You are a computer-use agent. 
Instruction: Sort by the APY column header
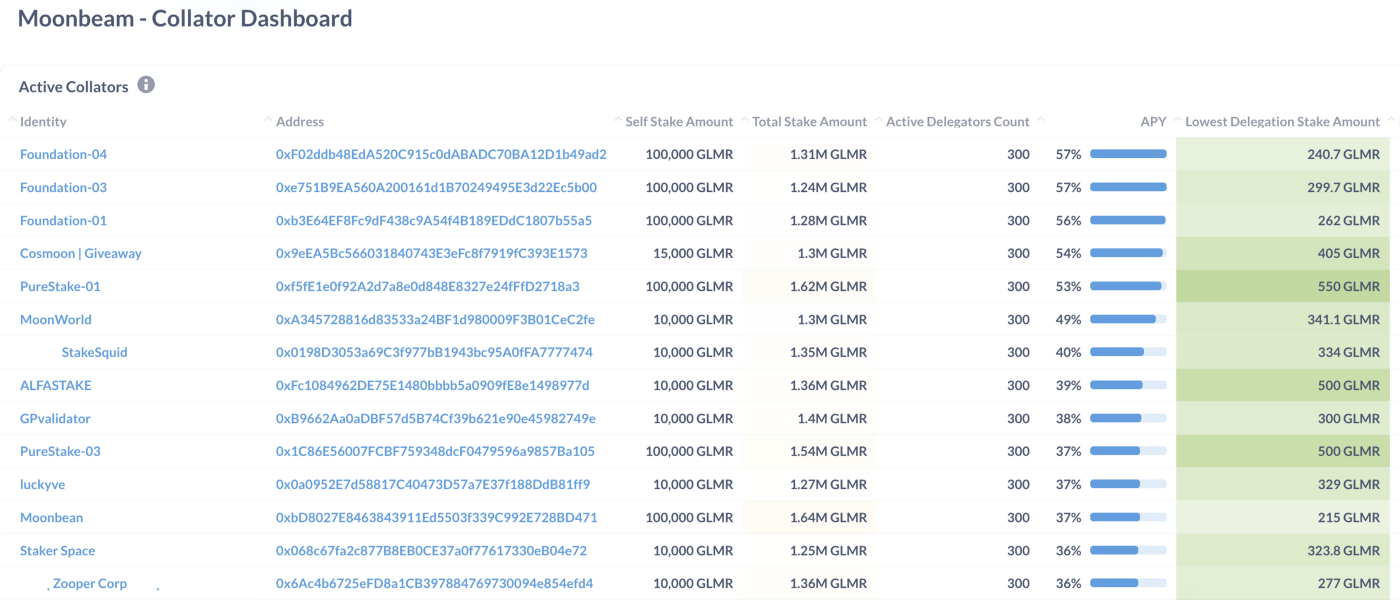[x=1153, y=121]
